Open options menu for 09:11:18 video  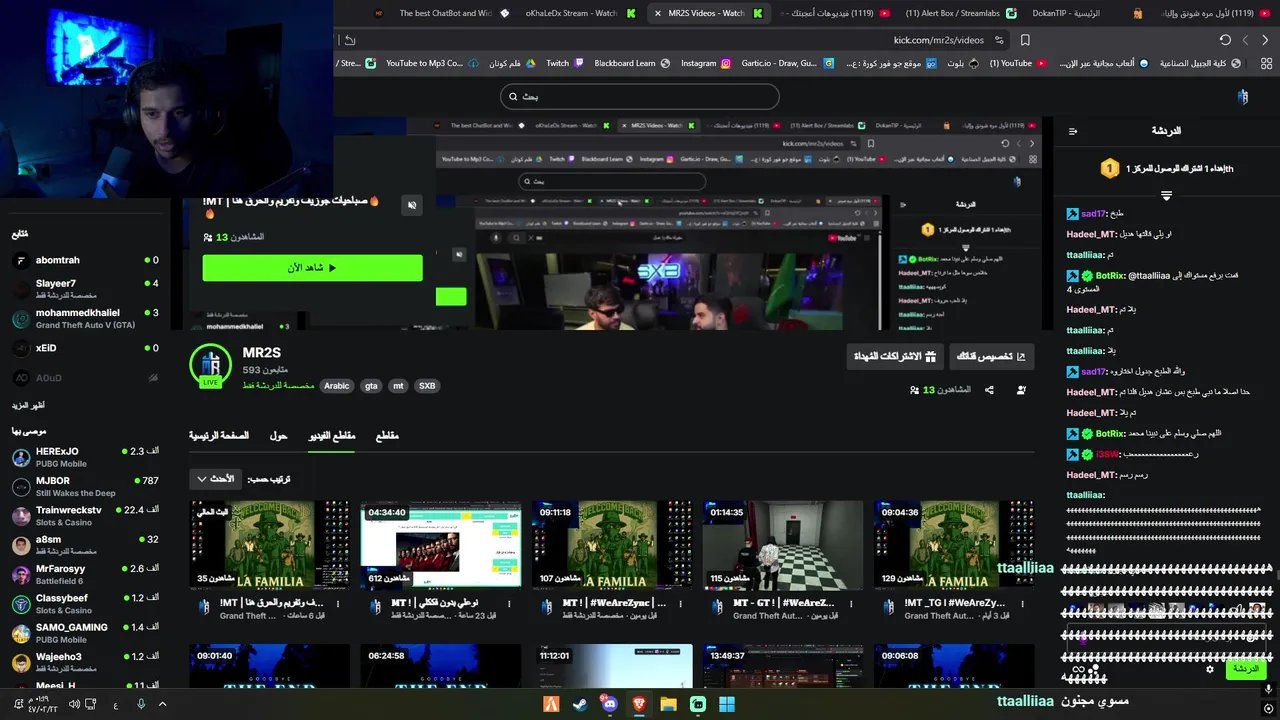680,604
